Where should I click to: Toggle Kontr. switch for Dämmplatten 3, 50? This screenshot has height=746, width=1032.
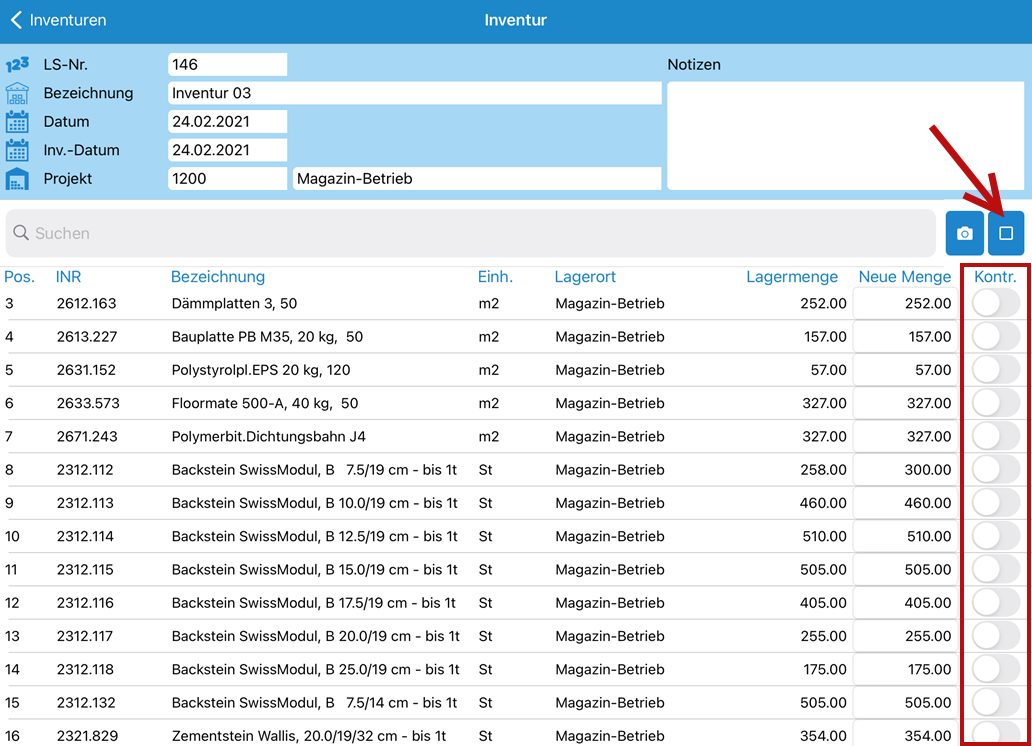[x=995, y=304]
